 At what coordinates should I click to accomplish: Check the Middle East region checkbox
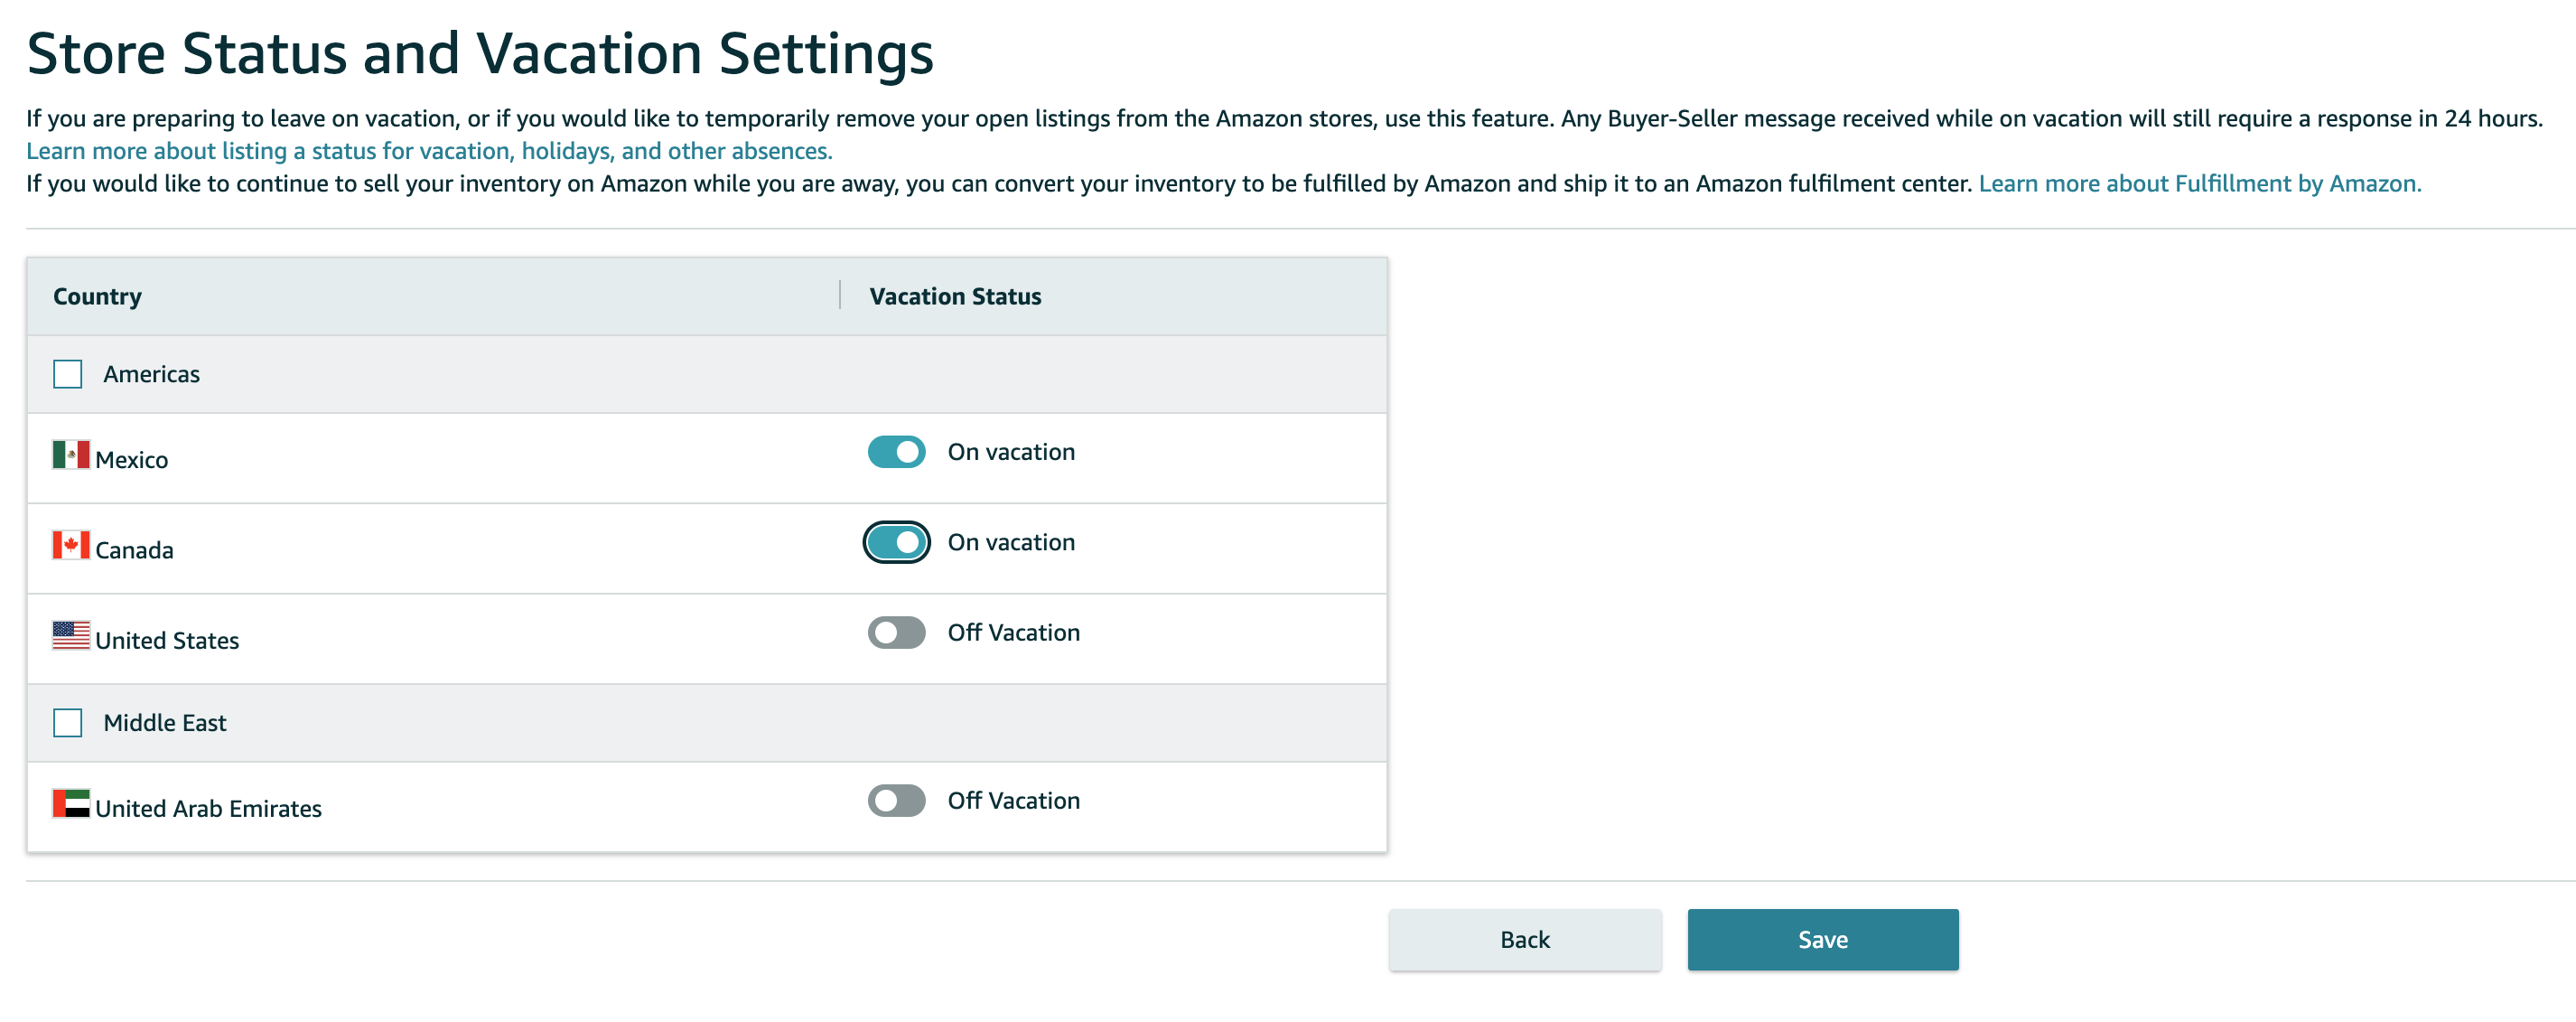click(x=68, y=722)
